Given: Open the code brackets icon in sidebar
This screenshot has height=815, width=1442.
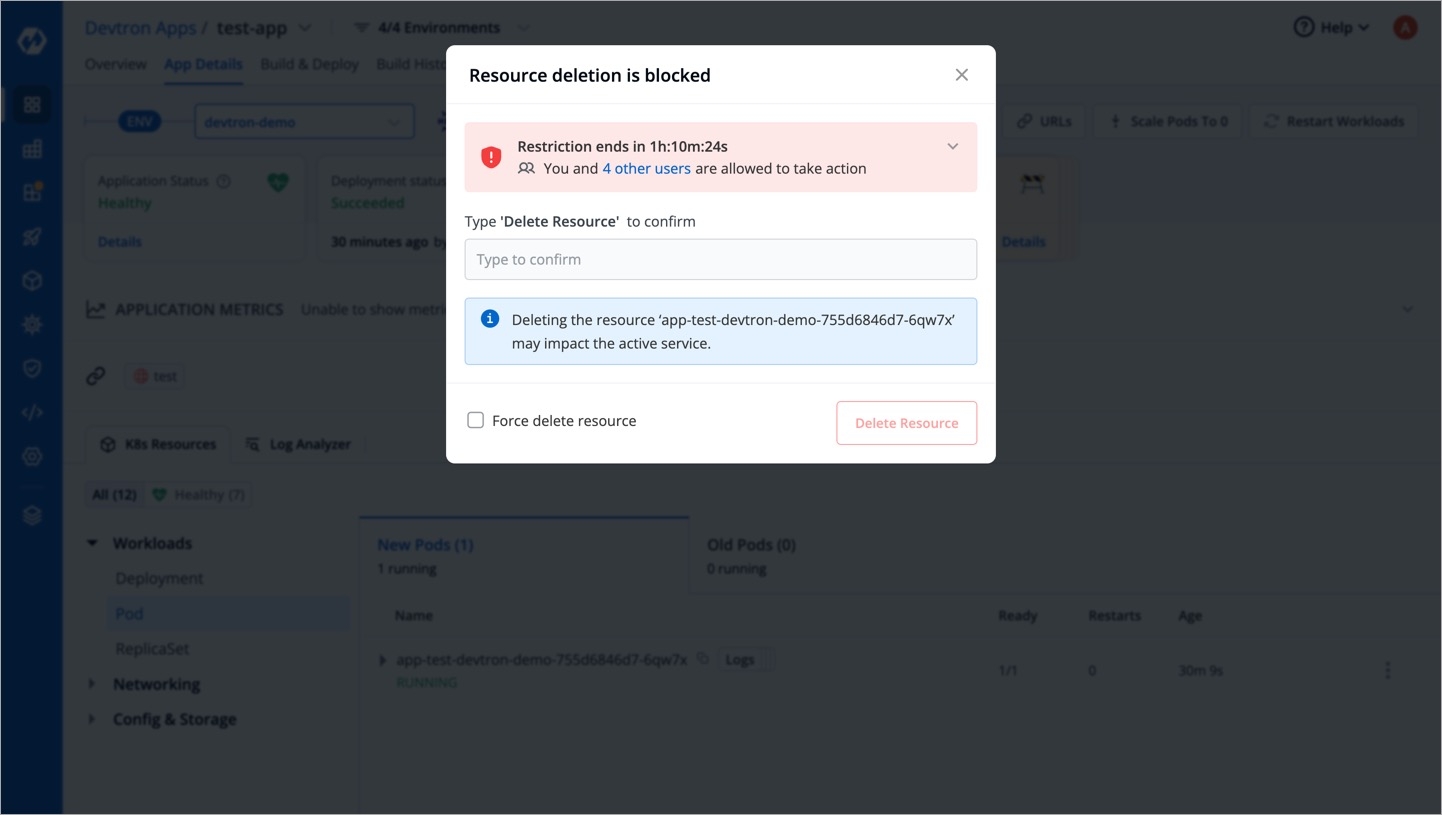Looking at the screenshot, I should 32,412.
